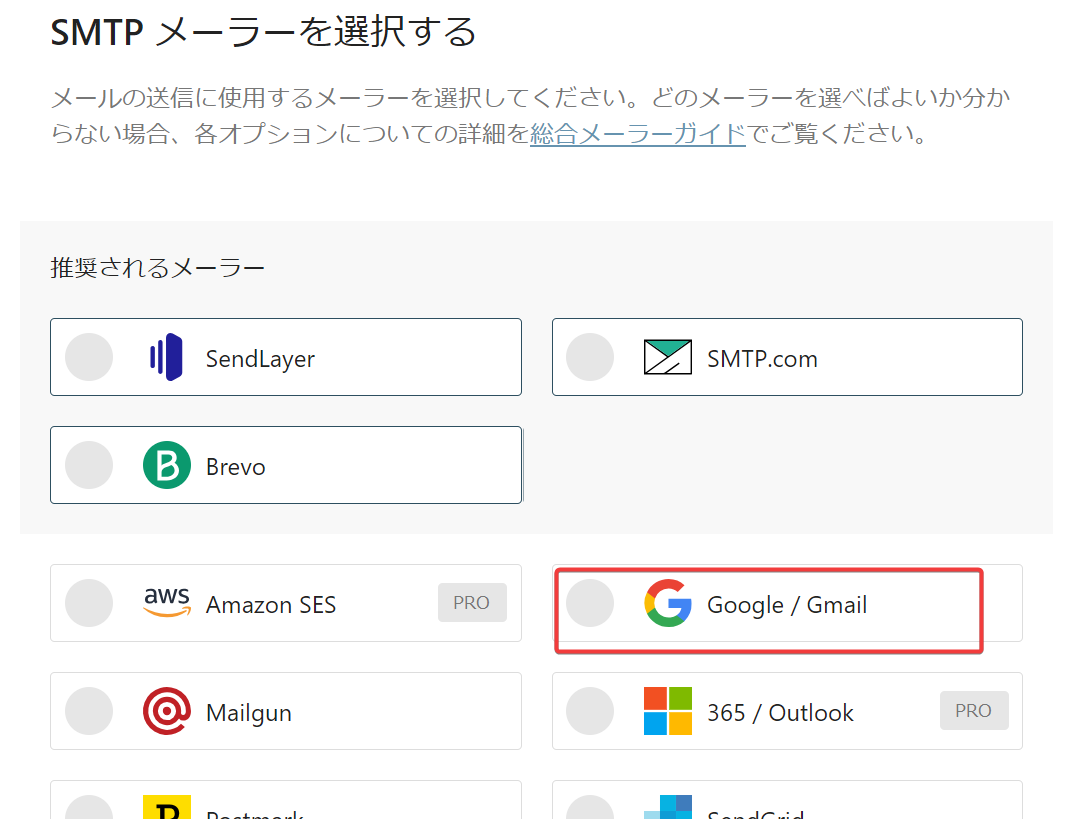
Task: Open the 総合メーラーガイド link
Action: [637, 135]
